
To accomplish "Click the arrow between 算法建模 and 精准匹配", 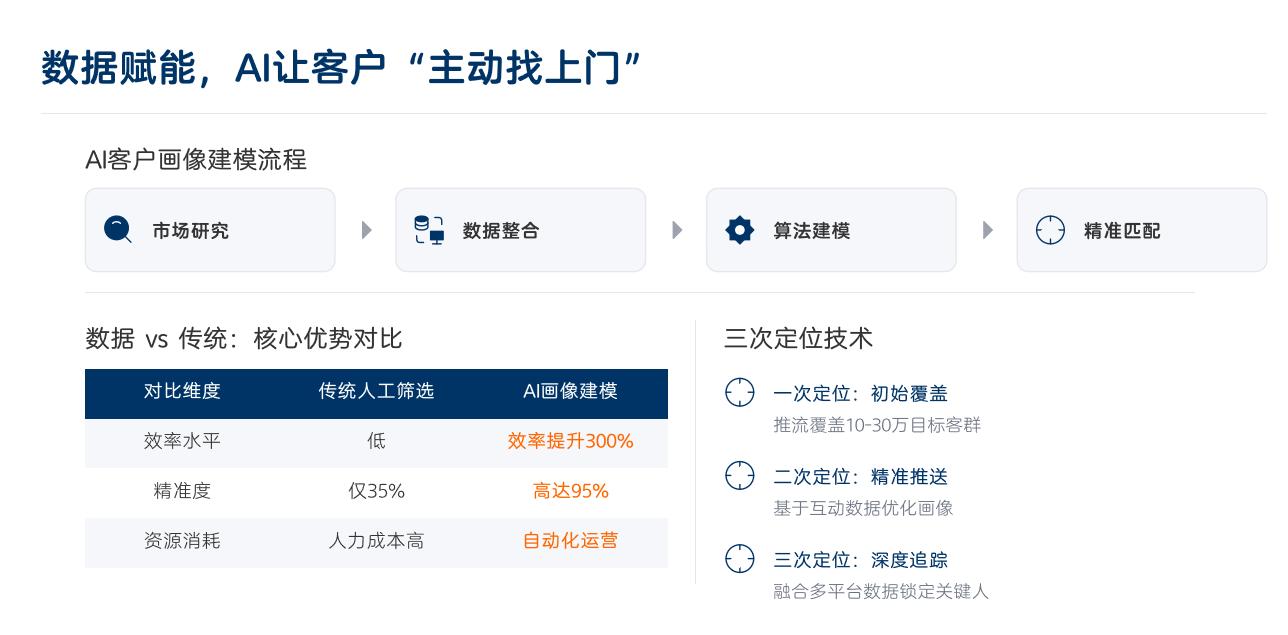I will pos(987,230).
